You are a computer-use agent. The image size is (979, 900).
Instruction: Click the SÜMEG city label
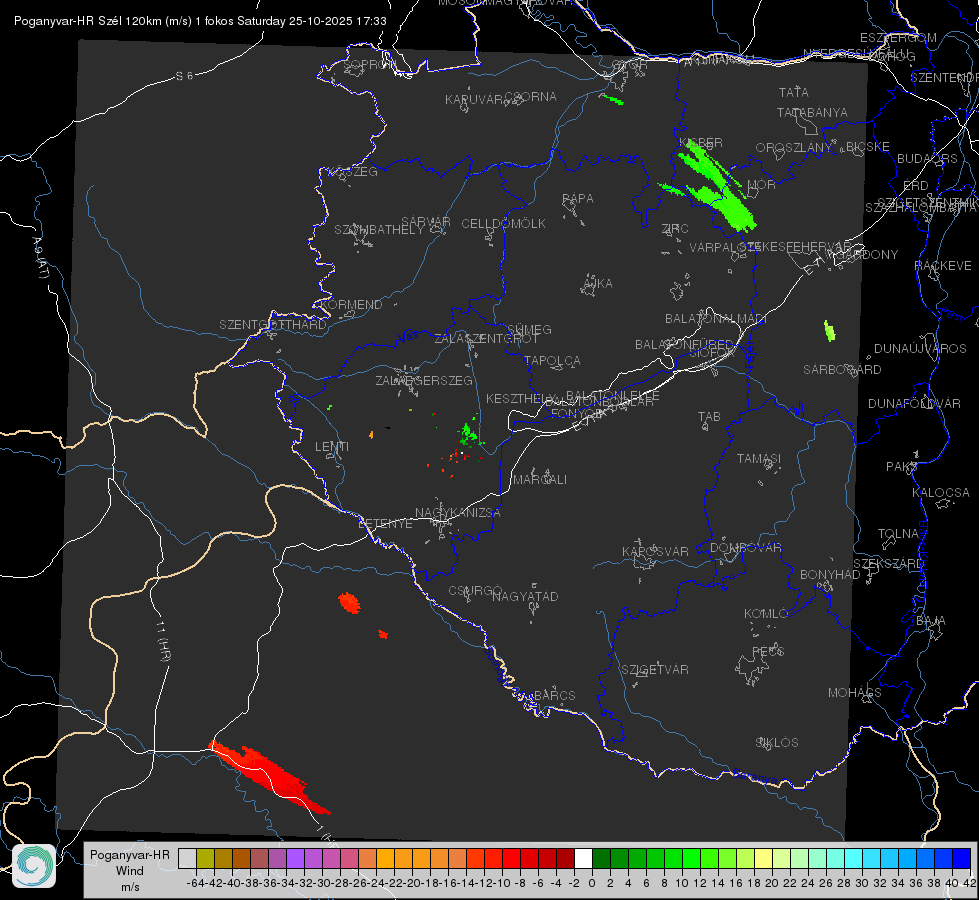click(x=529, y=329)
